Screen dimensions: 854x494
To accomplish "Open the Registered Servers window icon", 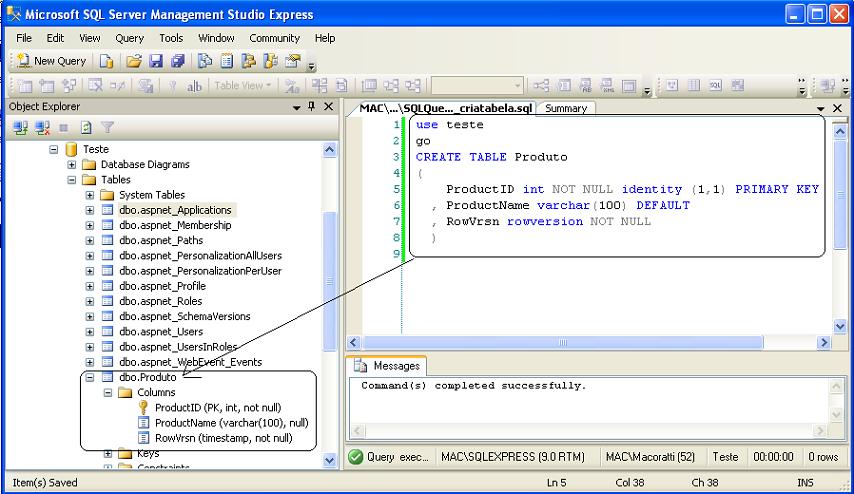I will (x=205, y=61).
